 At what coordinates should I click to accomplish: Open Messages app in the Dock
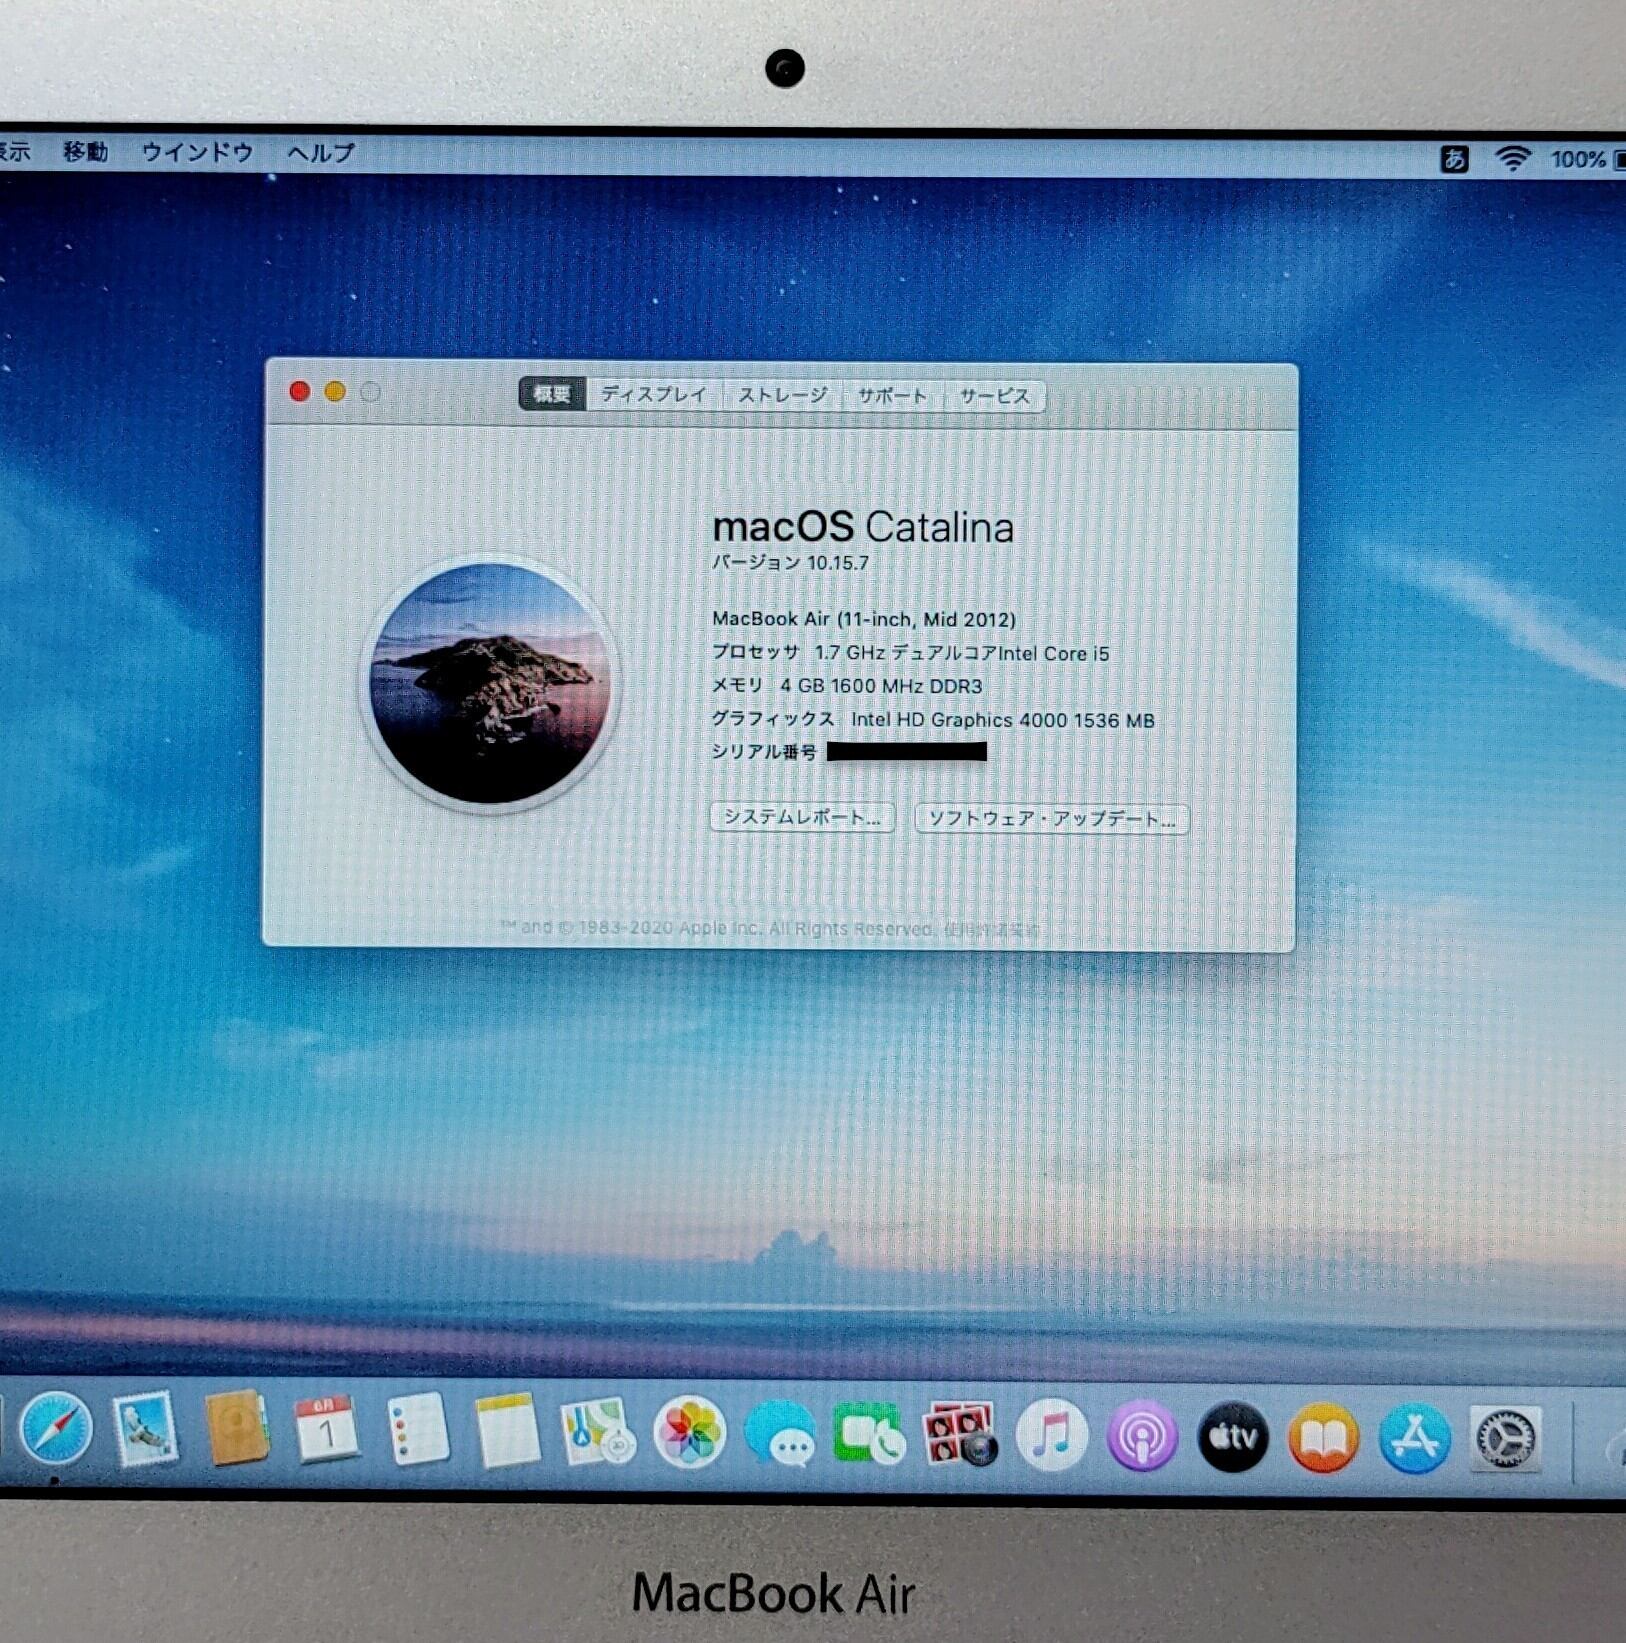tap(780, 1435)
